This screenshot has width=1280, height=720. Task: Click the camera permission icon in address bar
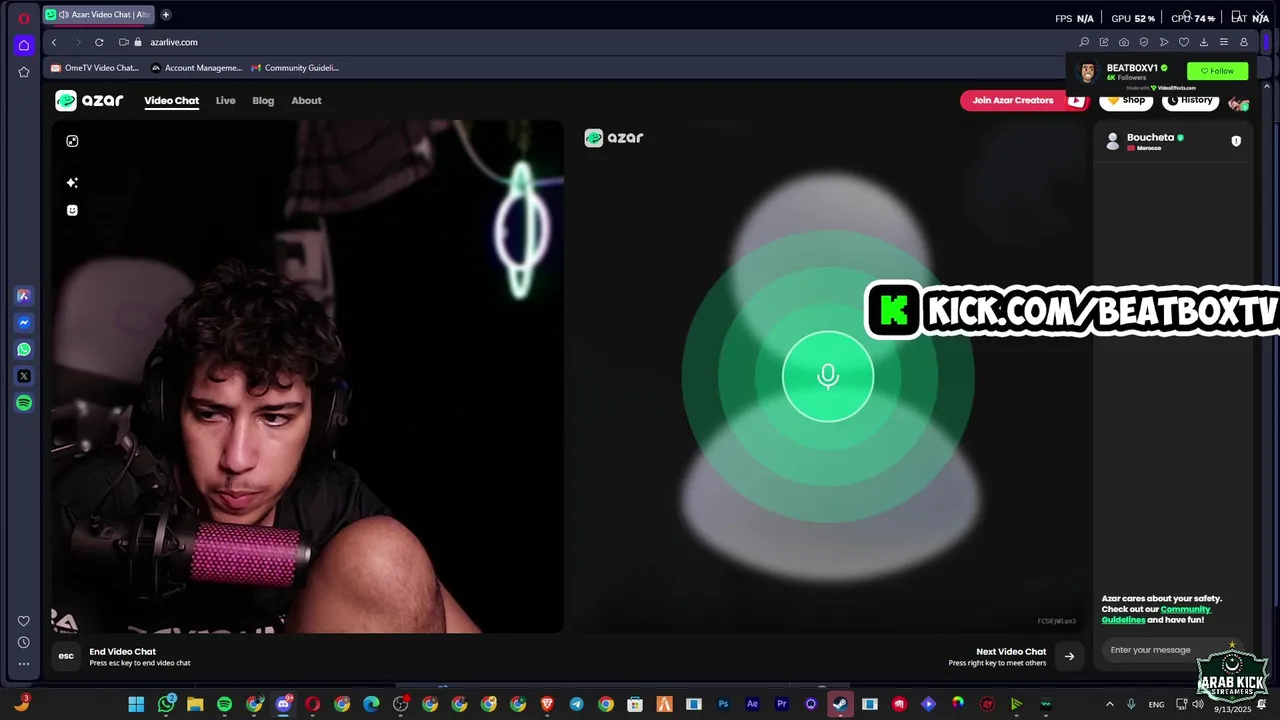[x=124, y=42]
